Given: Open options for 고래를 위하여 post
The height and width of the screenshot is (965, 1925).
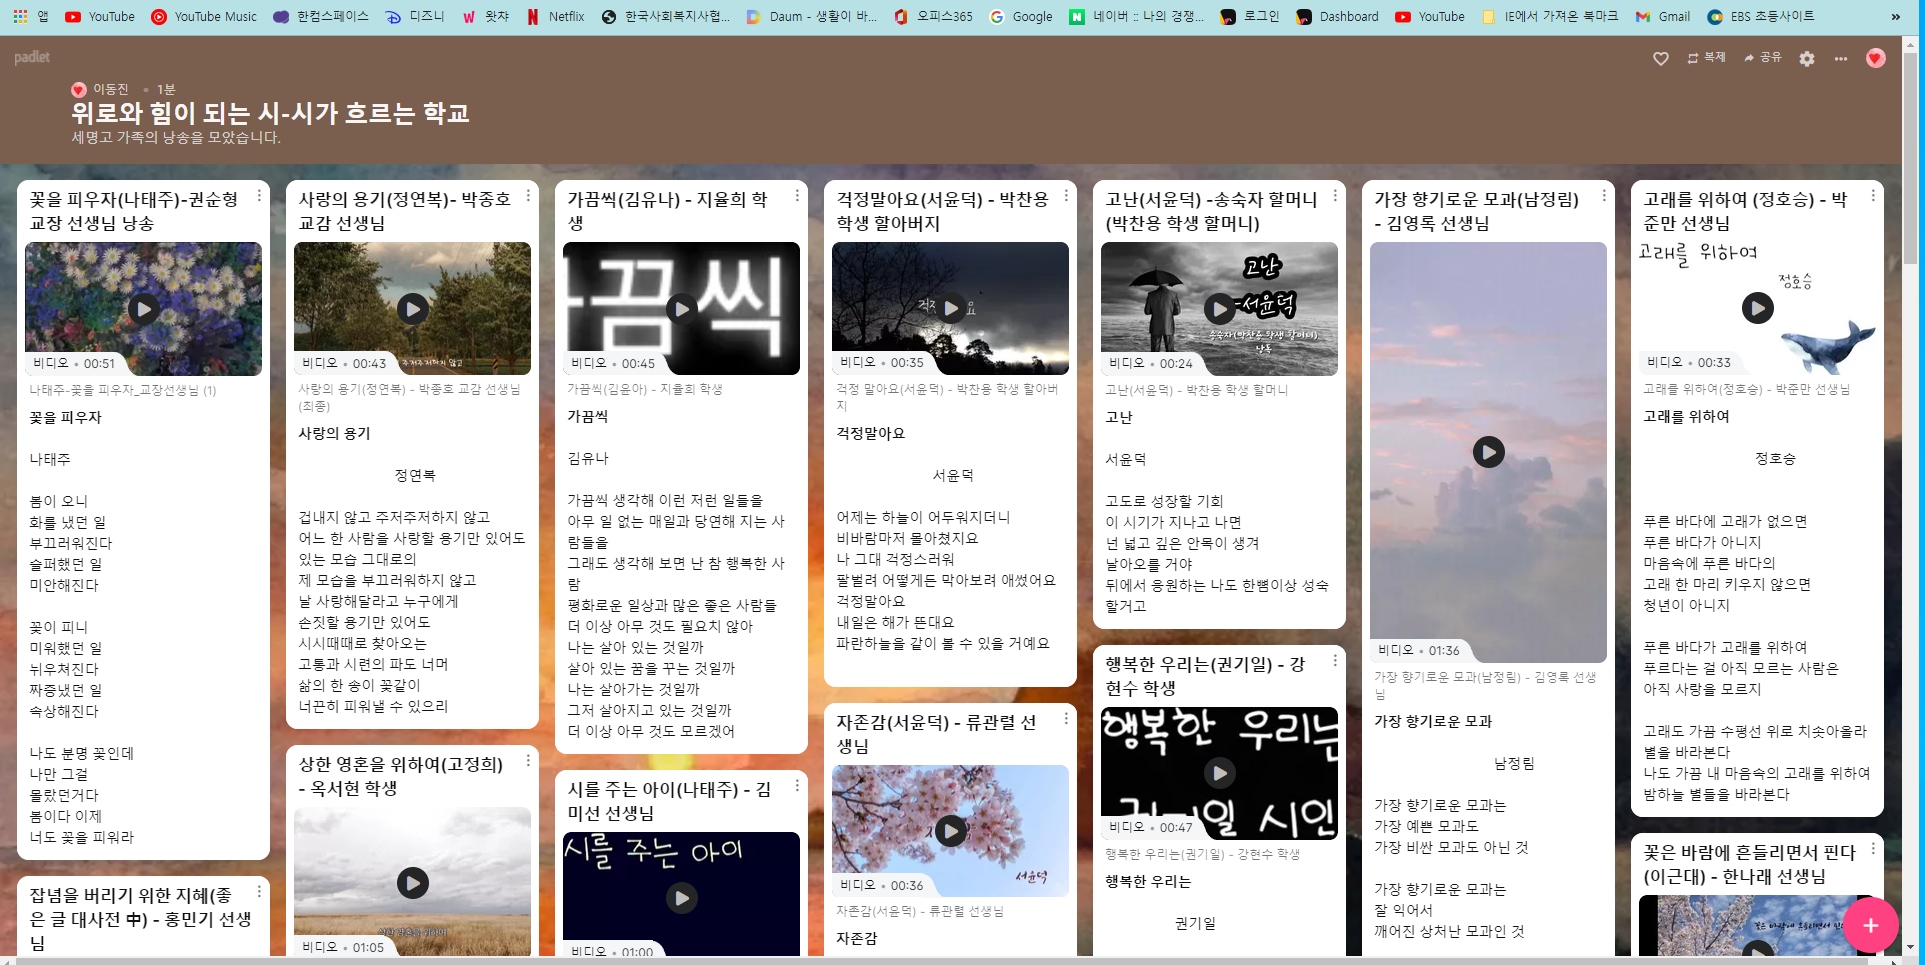Looking at the screenshot, I should tap(1873, 196).
